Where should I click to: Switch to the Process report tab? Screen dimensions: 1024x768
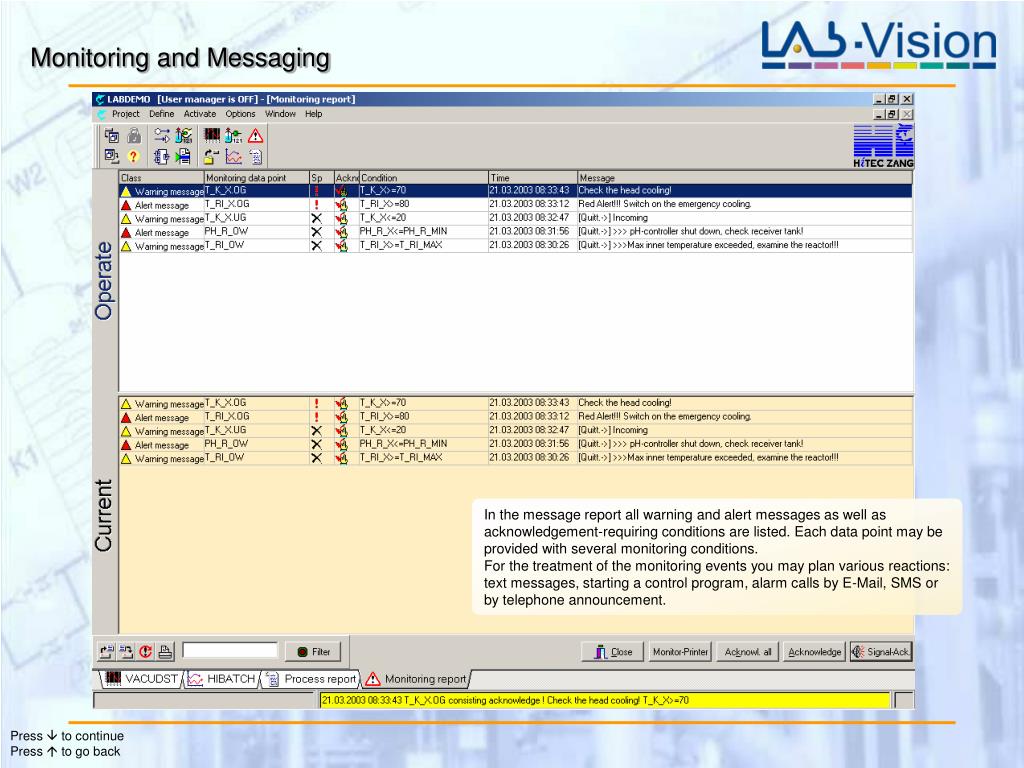(x=312, y=679)
